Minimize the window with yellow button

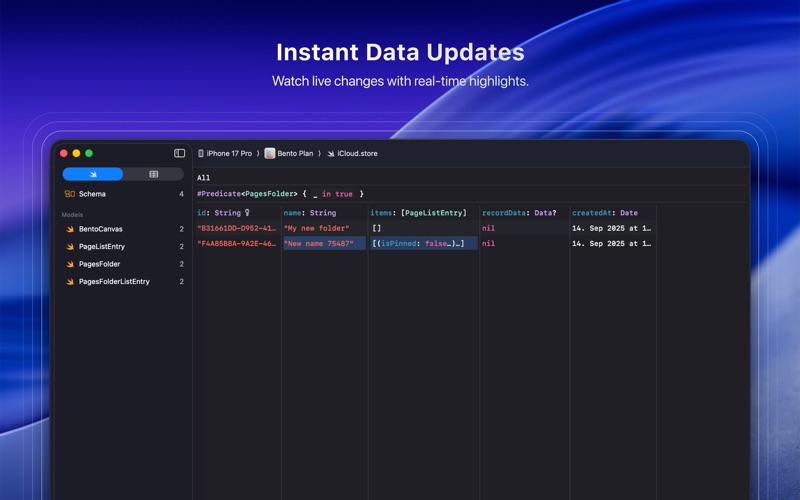76,153
